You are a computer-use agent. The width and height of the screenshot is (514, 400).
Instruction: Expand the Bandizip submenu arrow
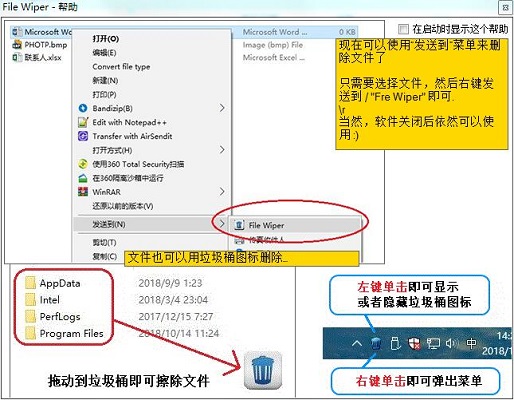click(x=222, y=108)
